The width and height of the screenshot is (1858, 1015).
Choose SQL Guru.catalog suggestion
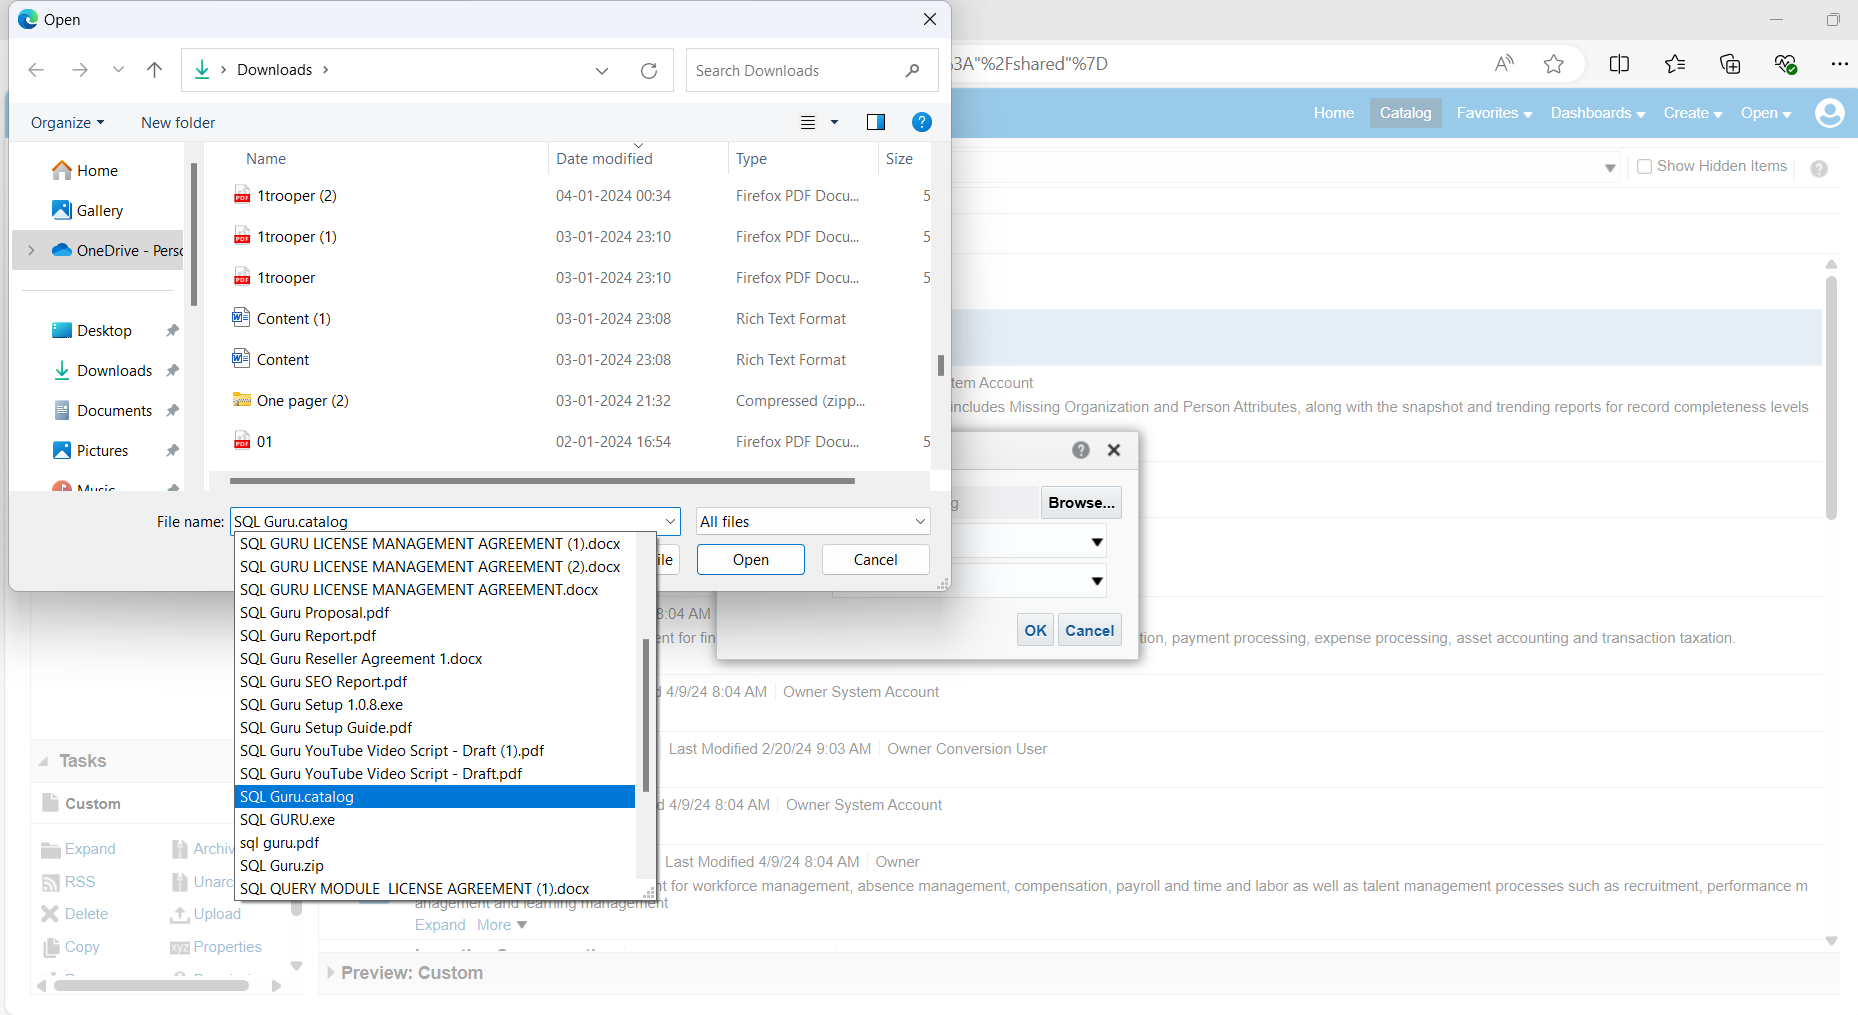(x=435, y=797)
